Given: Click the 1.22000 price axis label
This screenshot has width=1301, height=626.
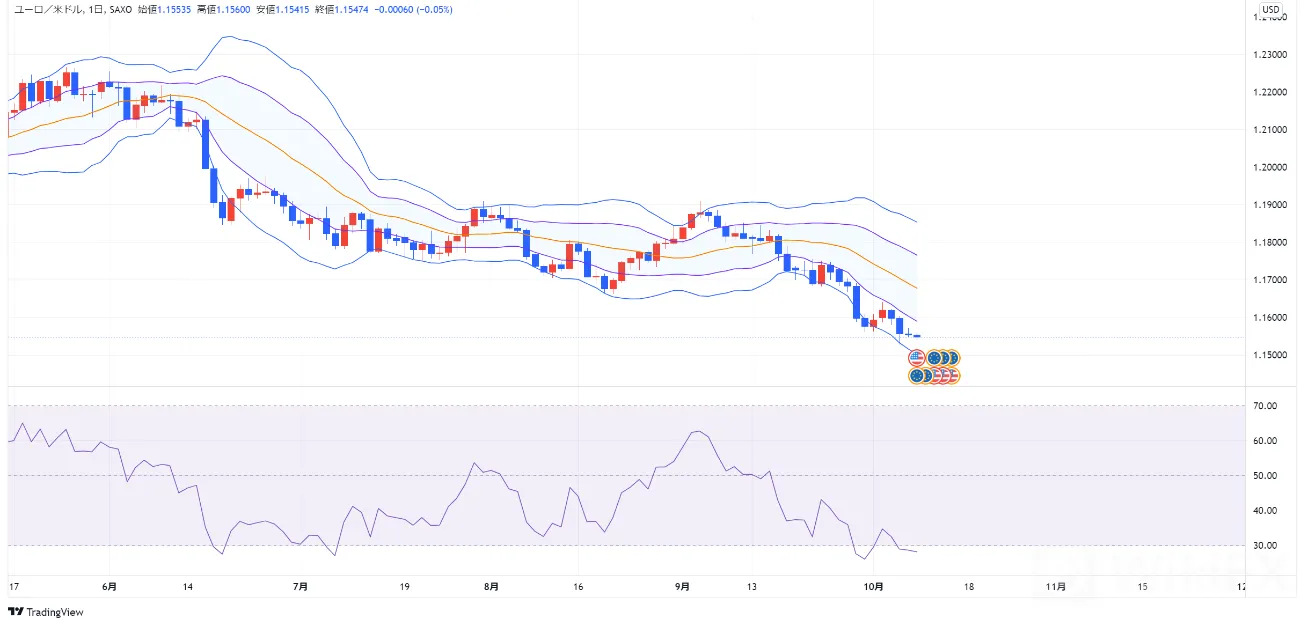Looking at the screenshot, I should point(1271,92).
